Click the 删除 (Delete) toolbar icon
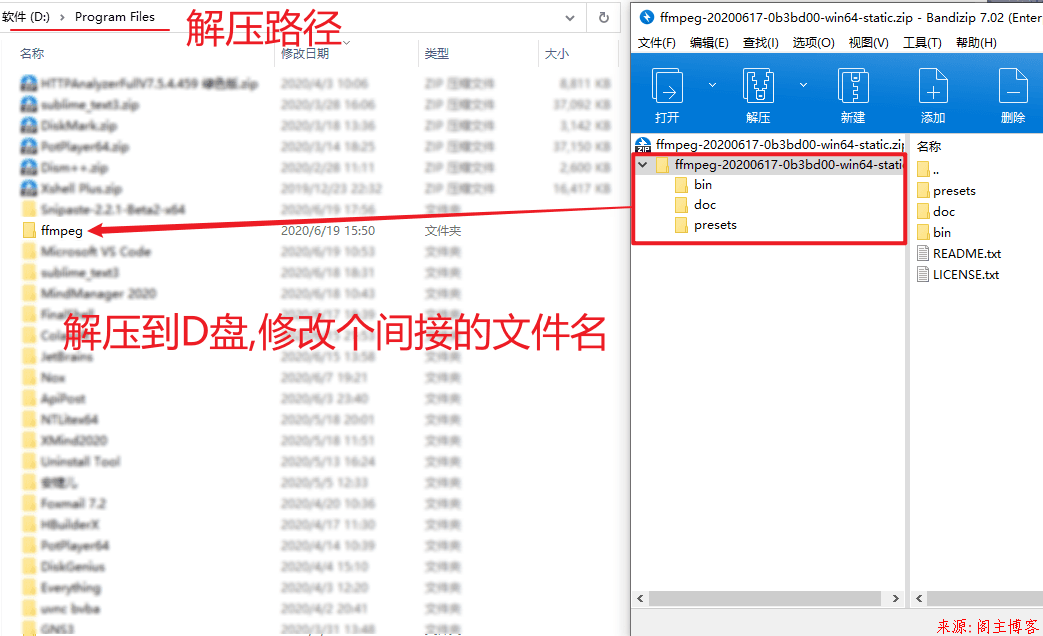 click(x=1013, y=86)
